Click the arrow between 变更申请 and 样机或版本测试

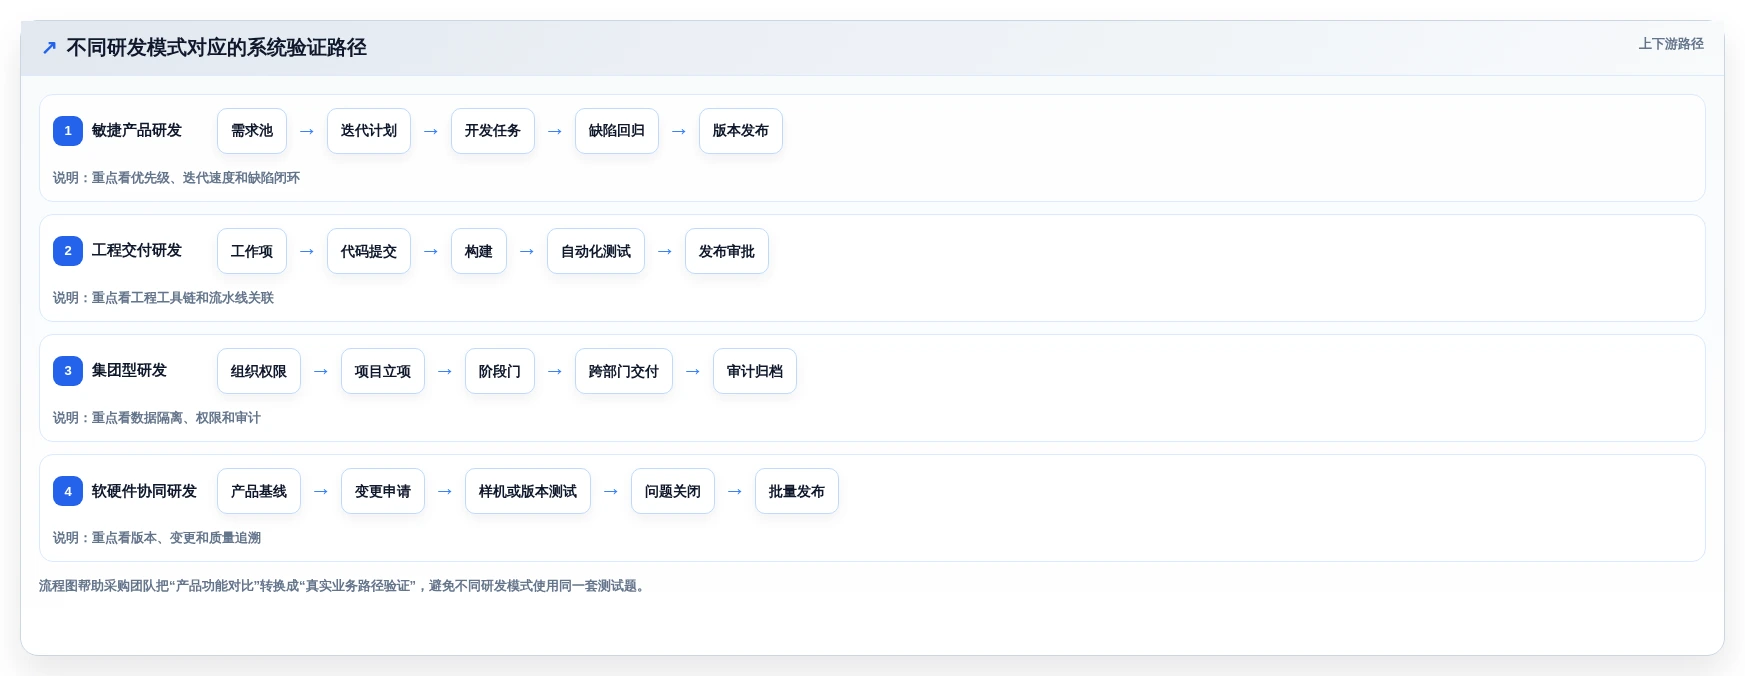(x=445, y=491)
